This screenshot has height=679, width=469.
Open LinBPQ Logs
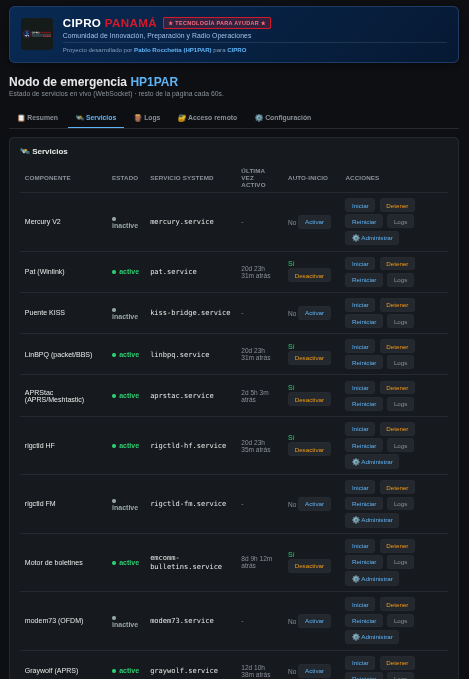[400, 362]
